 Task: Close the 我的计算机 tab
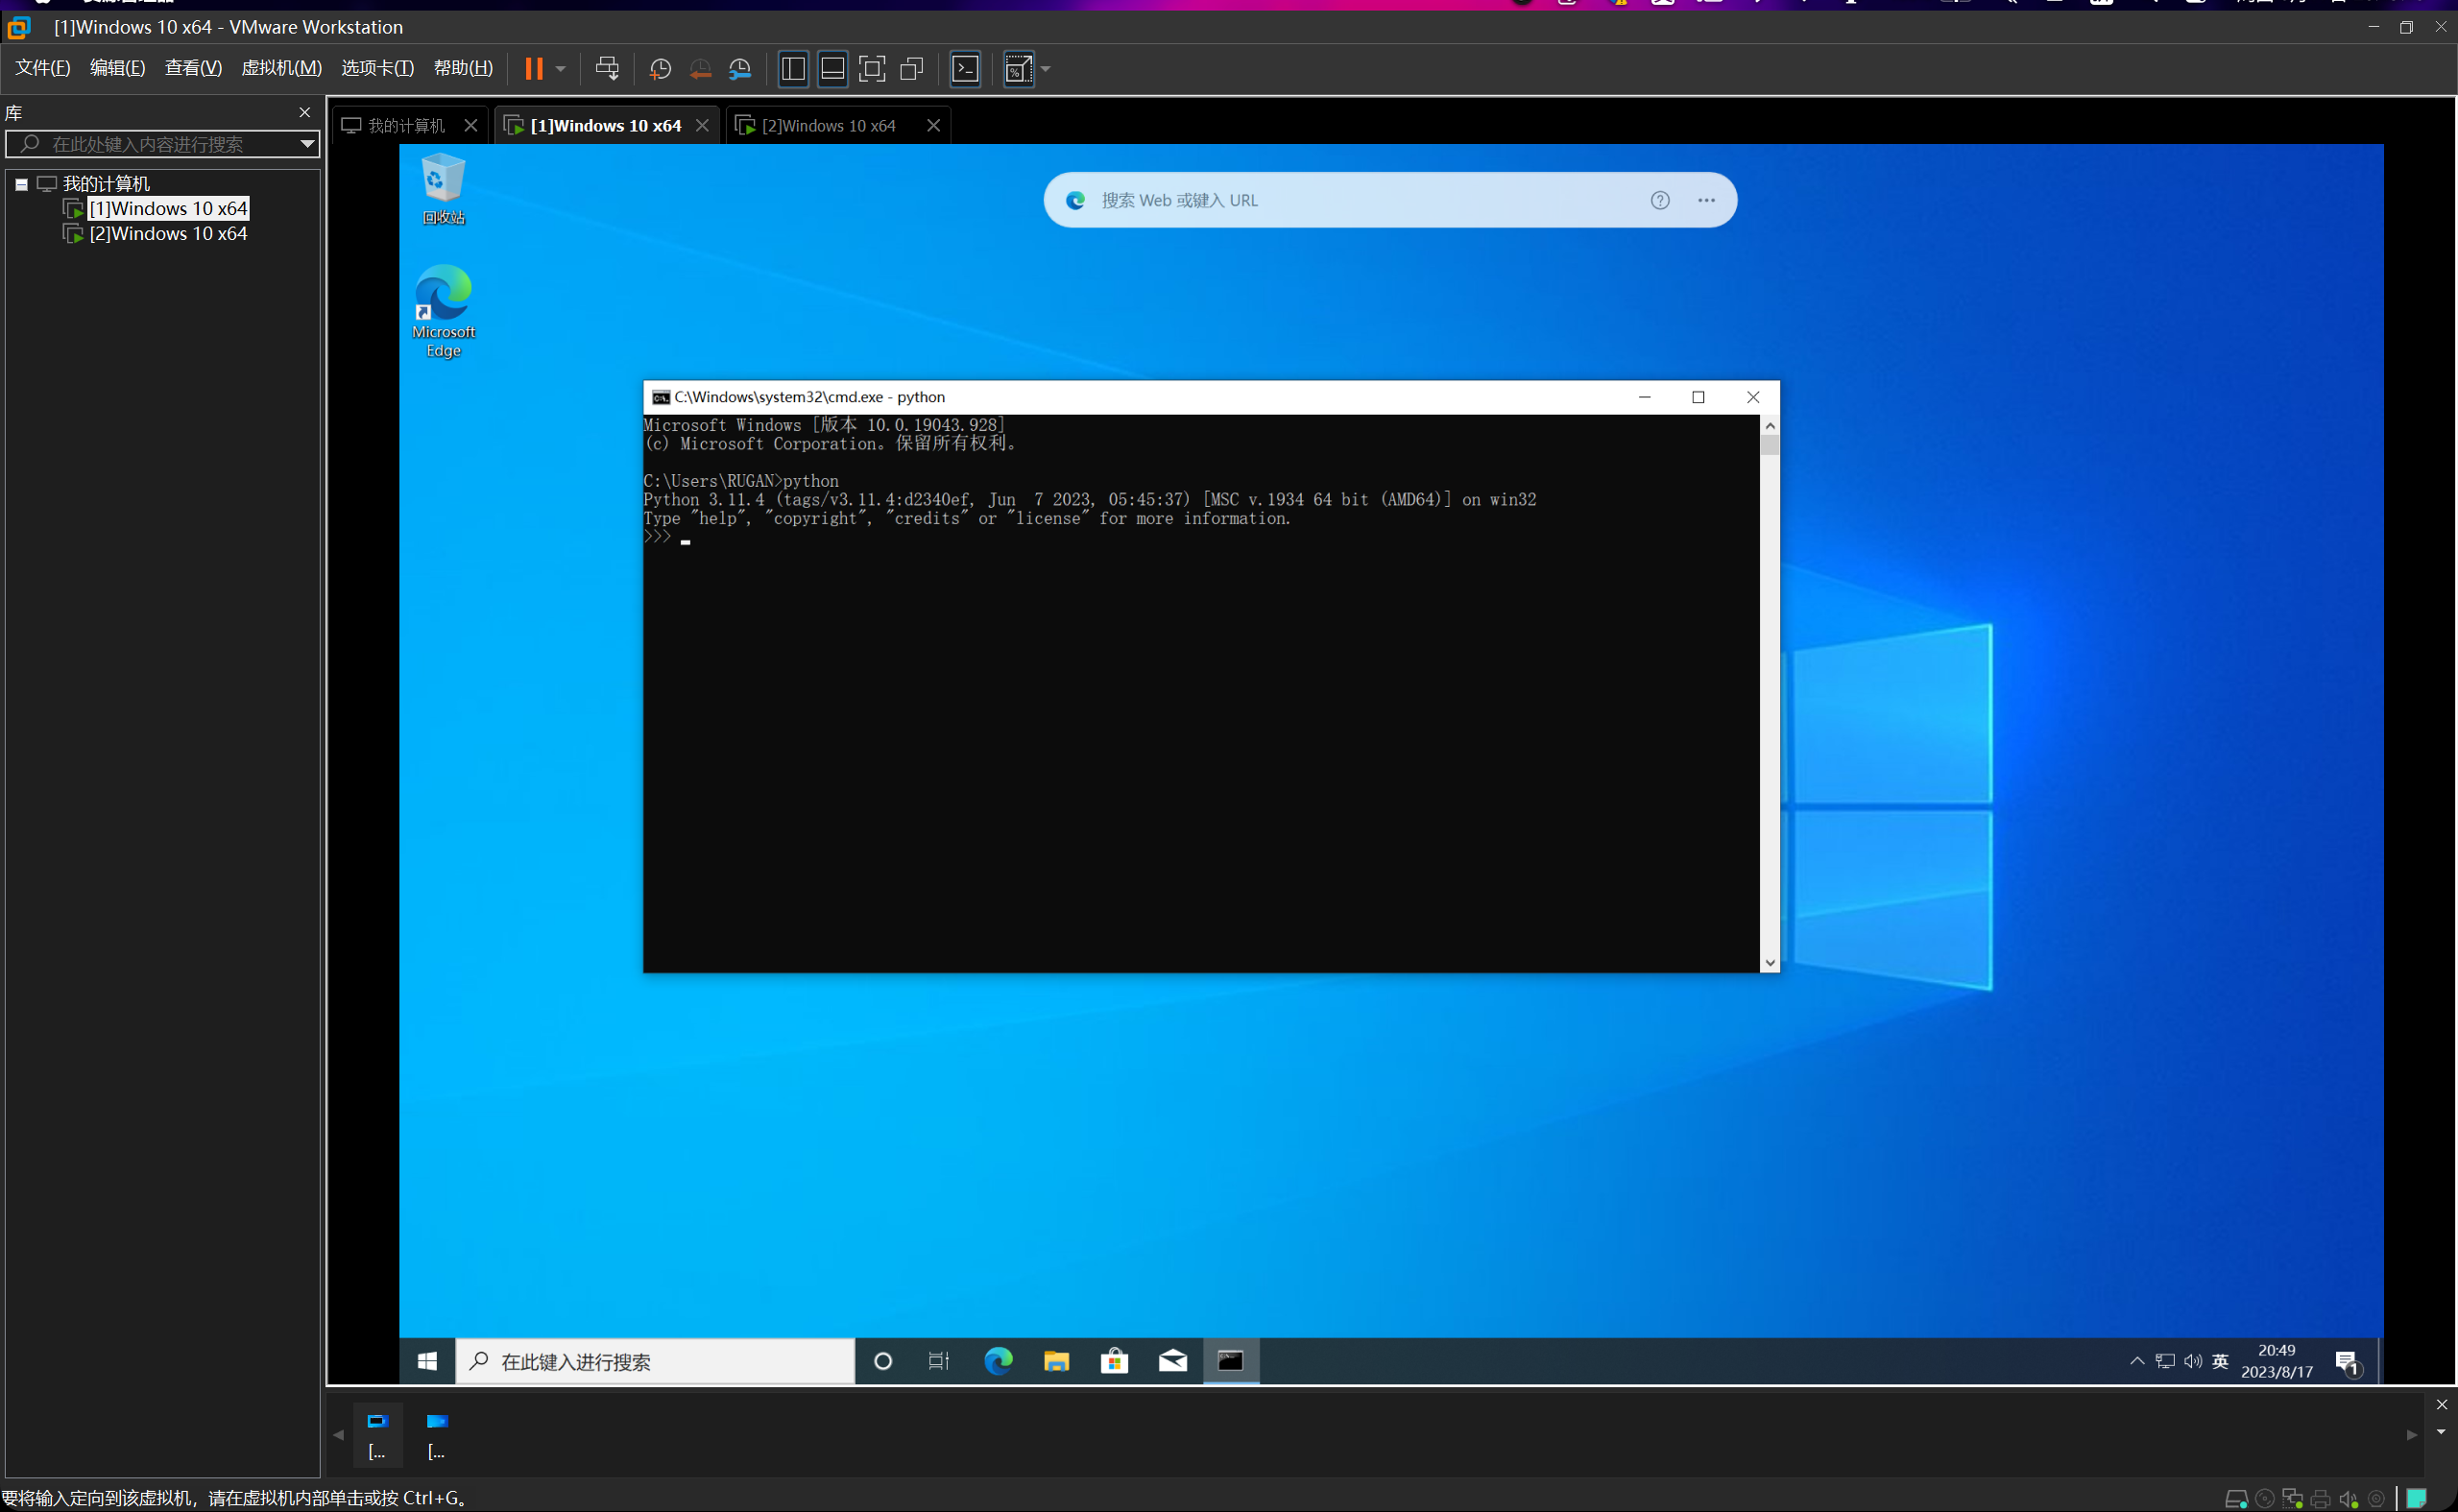[x=471, y=125]
